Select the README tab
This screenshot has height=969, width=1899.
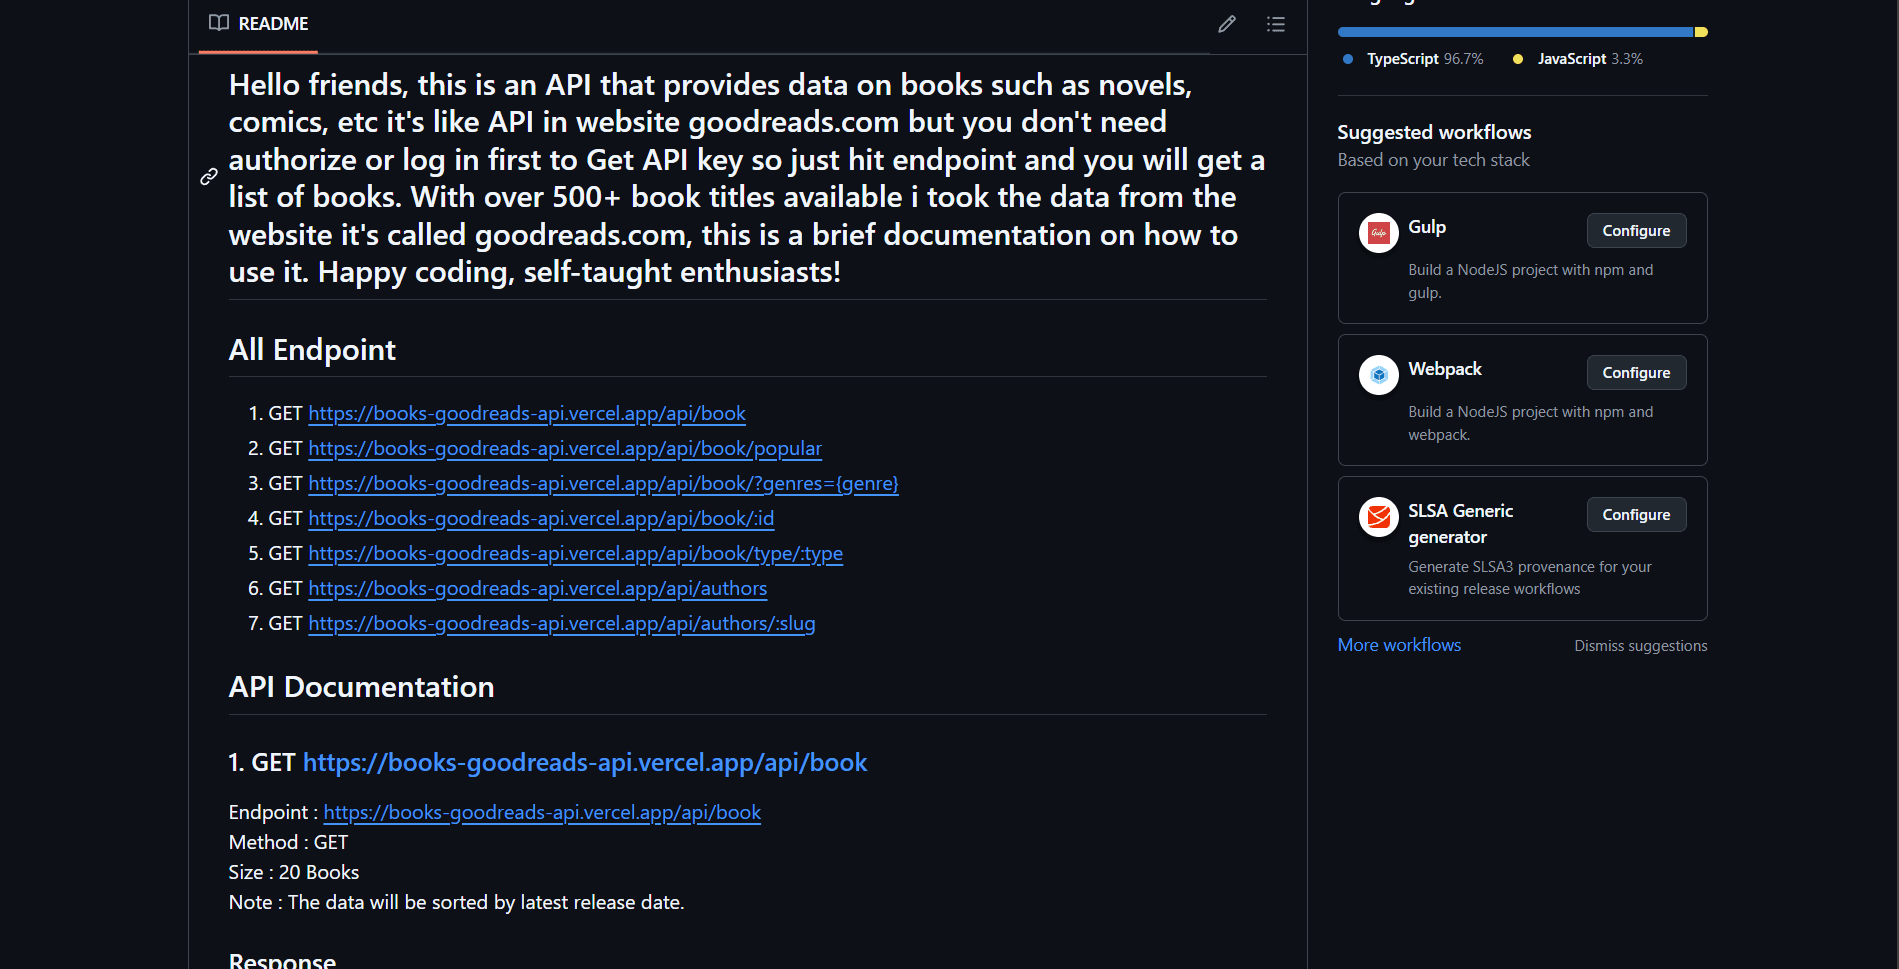coord(259,24)
